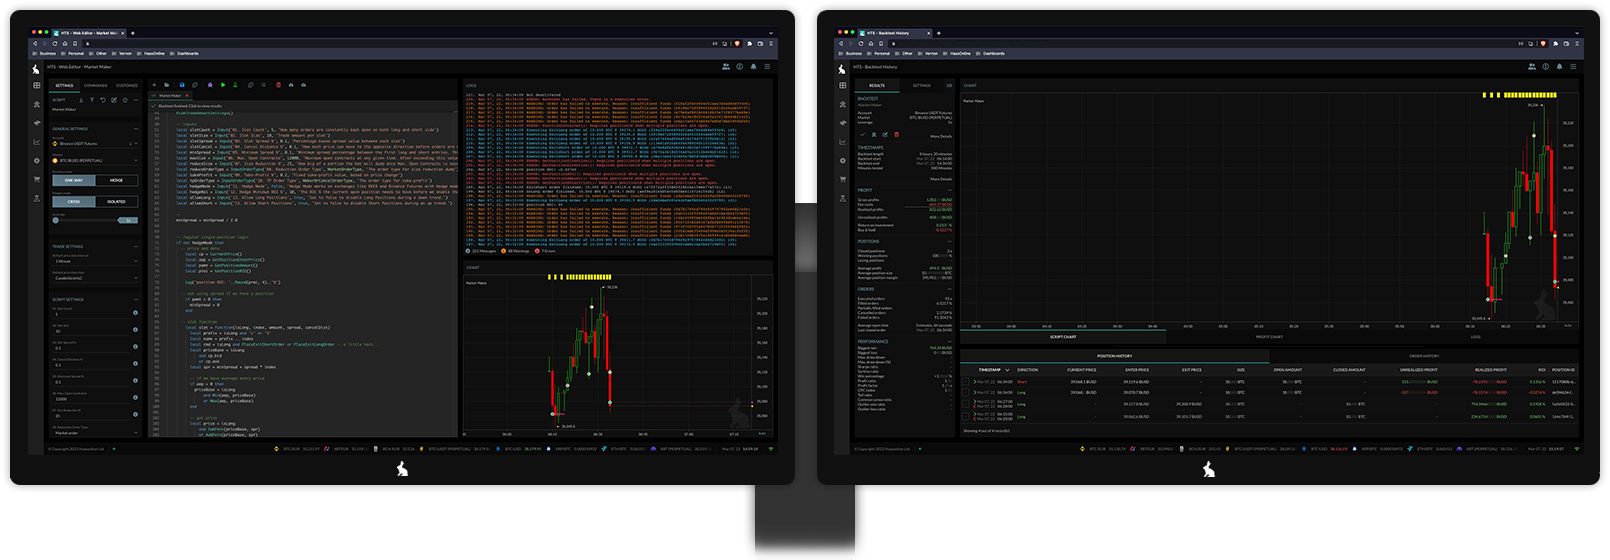Collapse the Script Settings section
The width and height of the screenshot is (1610, 560).
pos(136,300)
